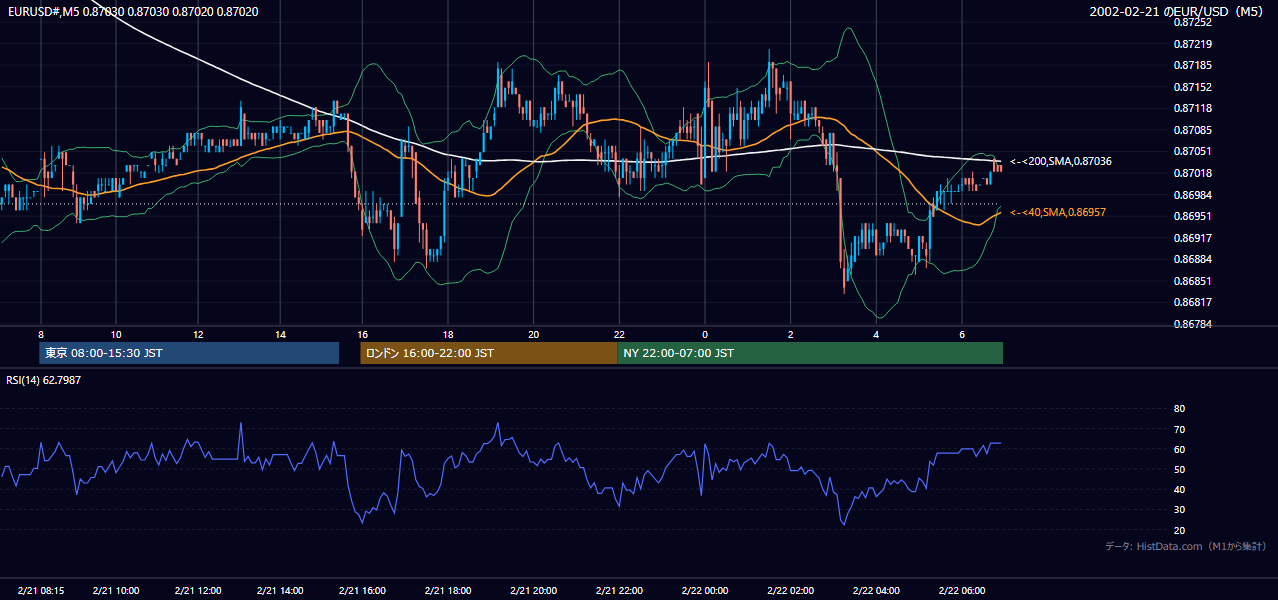Click price axis value 0.86784
The width and height of the screenshot is (1278, 600).
1192,324
